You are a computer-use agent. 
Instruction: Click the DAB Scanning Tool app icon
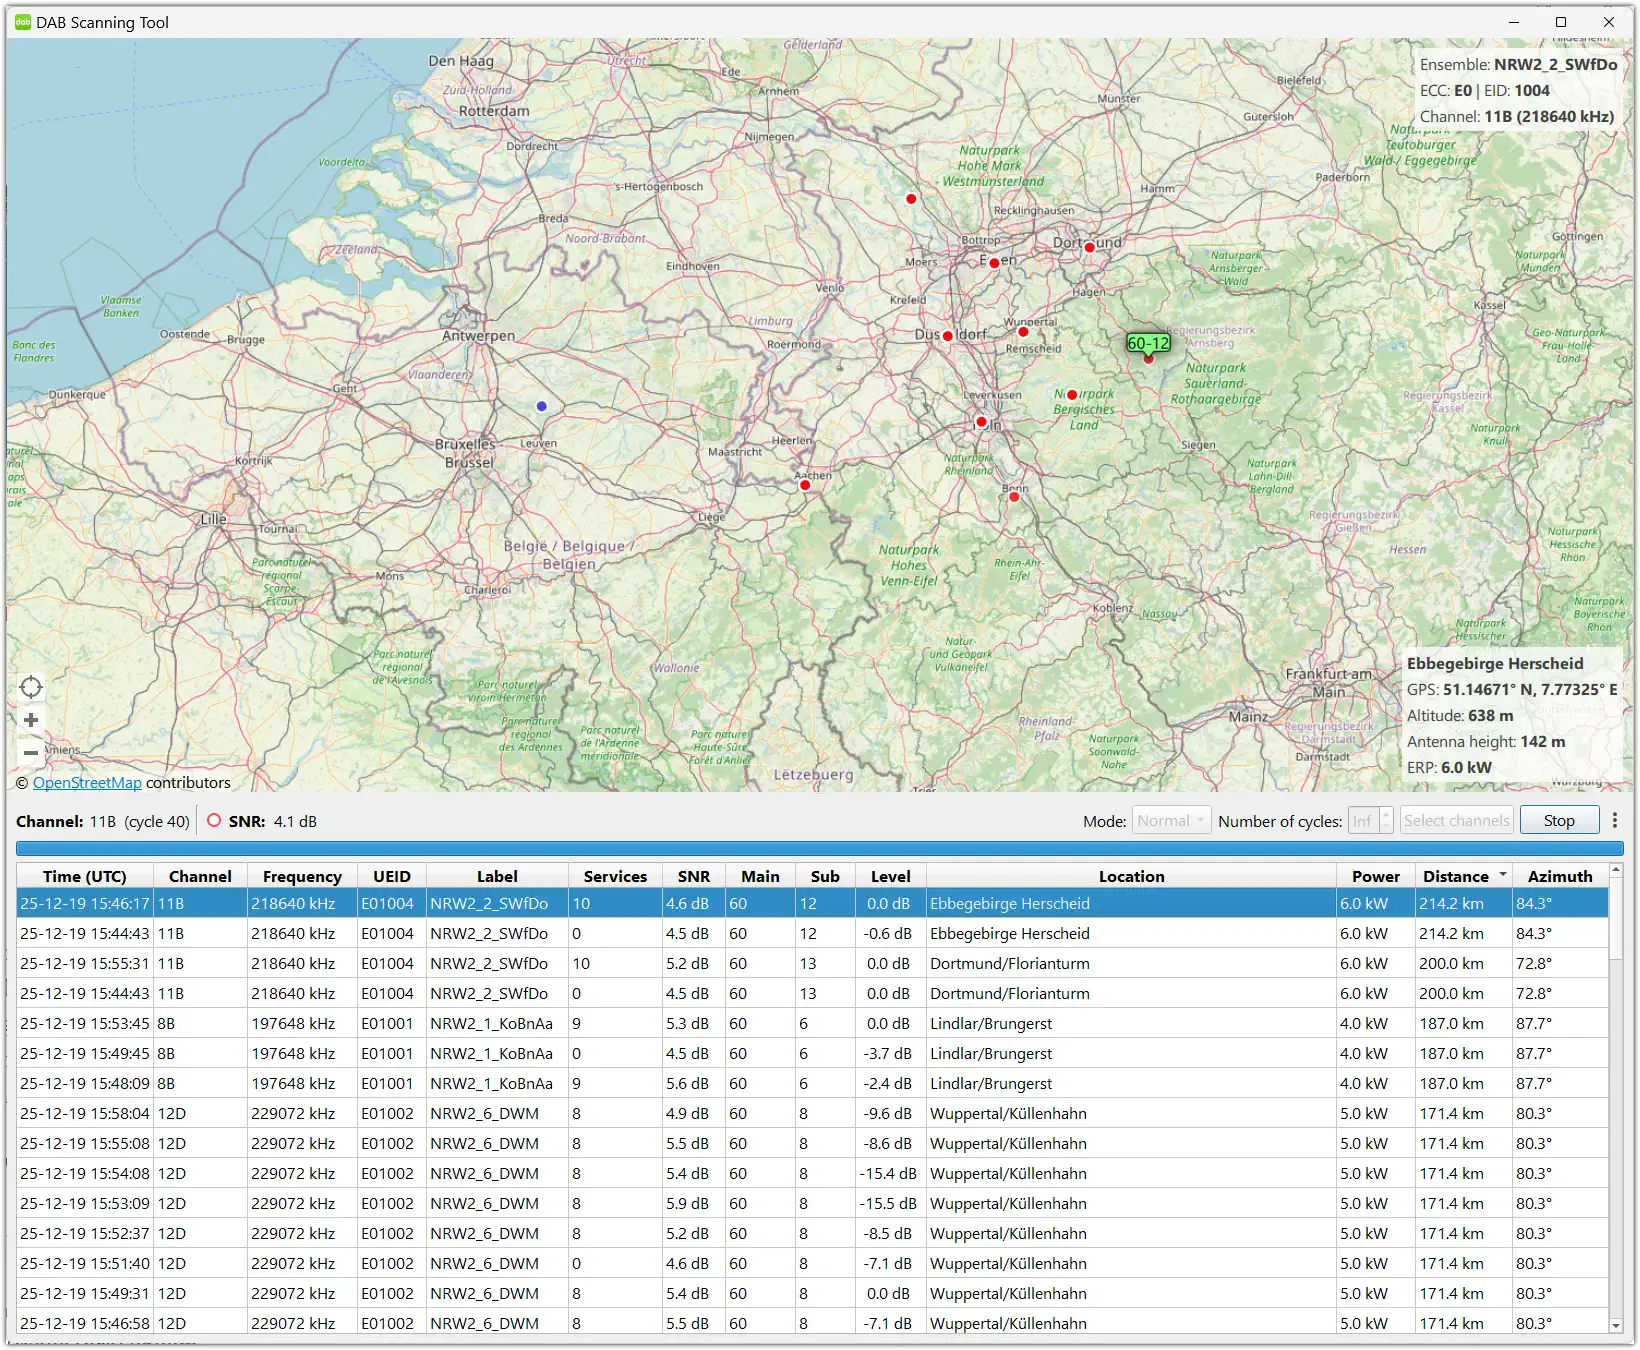22,22
